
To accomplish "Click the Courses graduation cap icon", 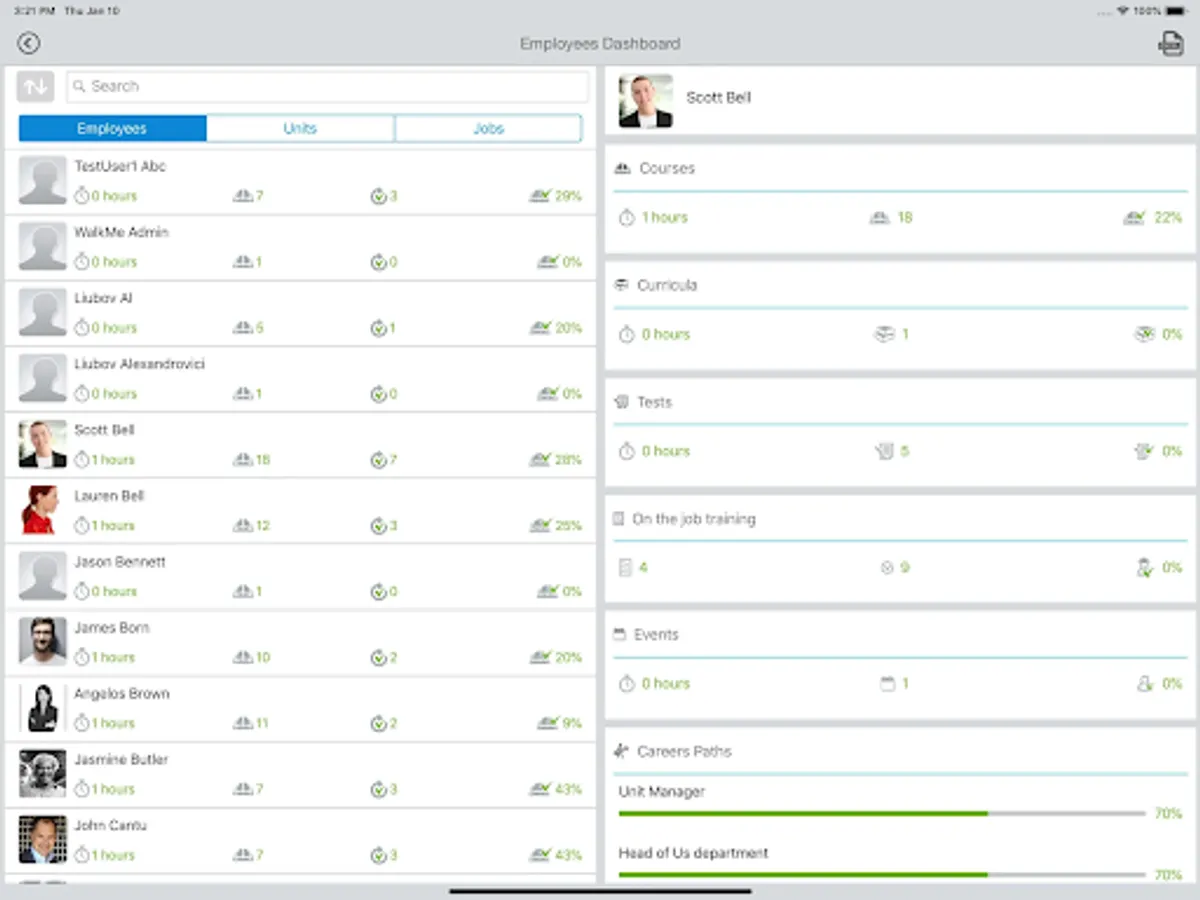I will pyautogui.click(x=625, y=168).
